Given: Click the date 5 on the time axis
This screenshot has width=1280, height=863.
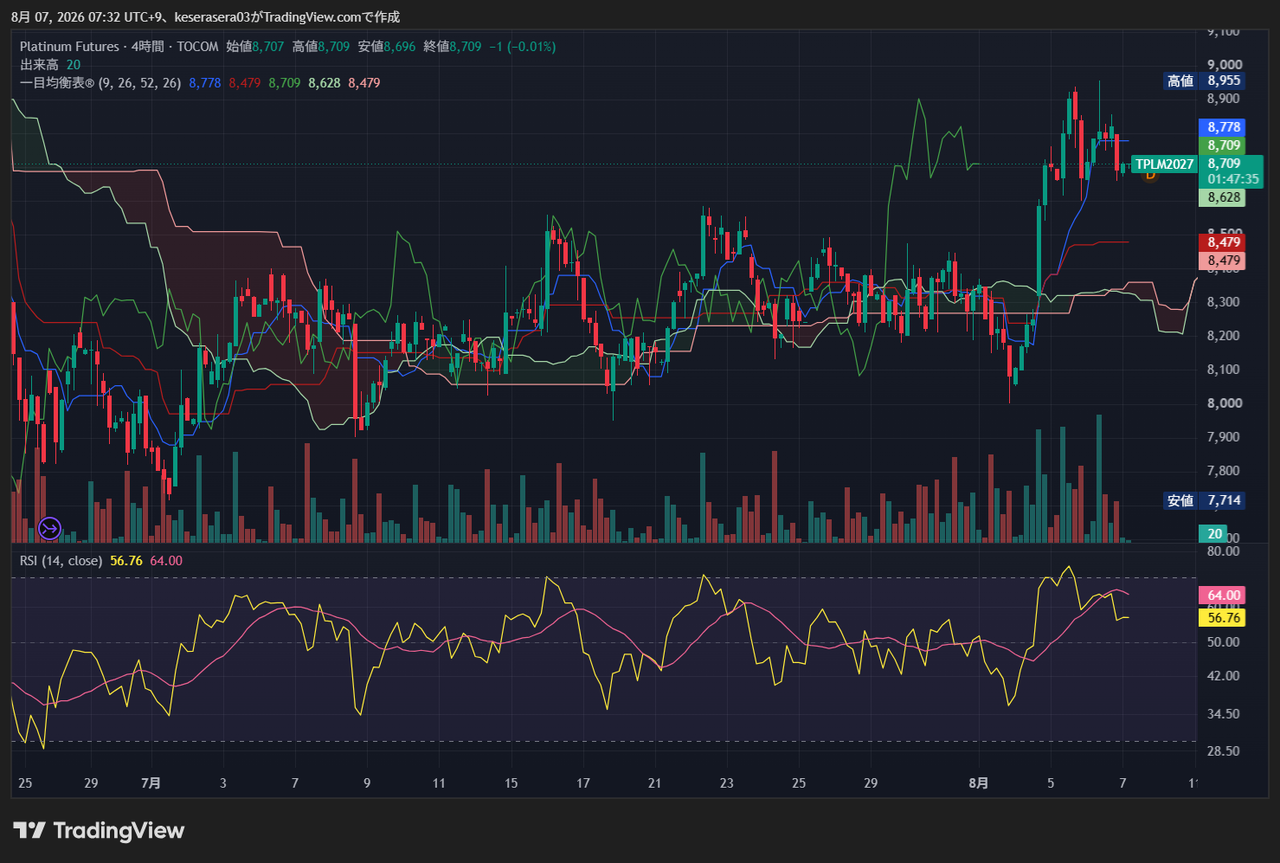Looking at the screenshot, I should point(1051,782).
